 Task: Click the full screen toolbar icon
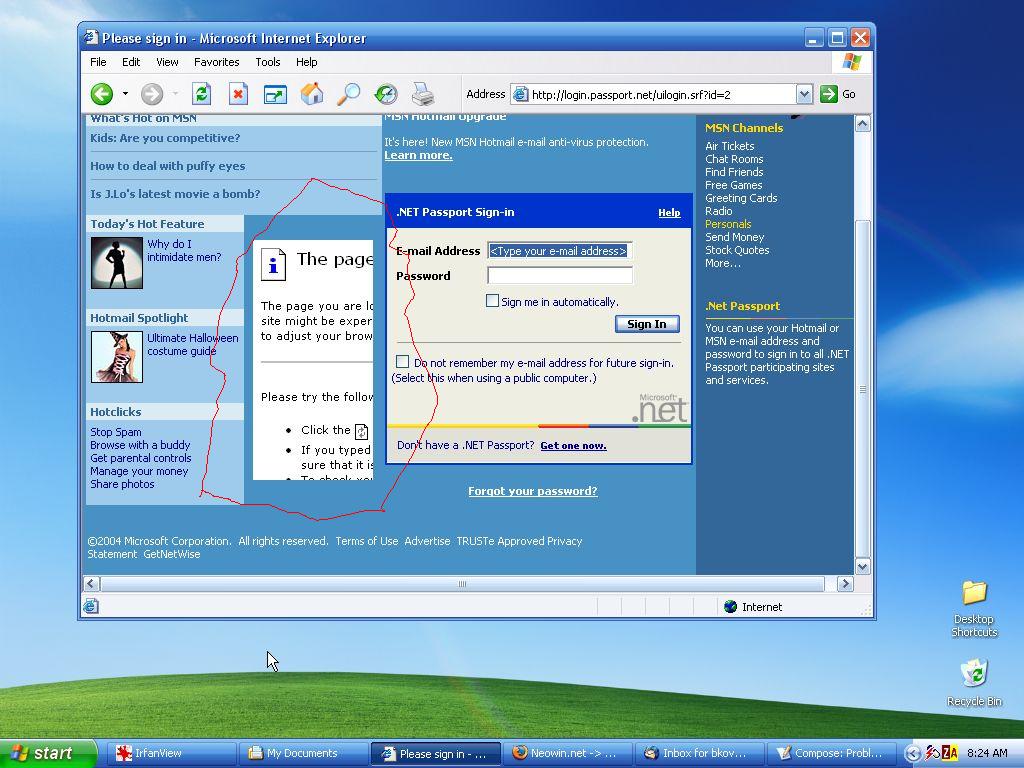275,94
